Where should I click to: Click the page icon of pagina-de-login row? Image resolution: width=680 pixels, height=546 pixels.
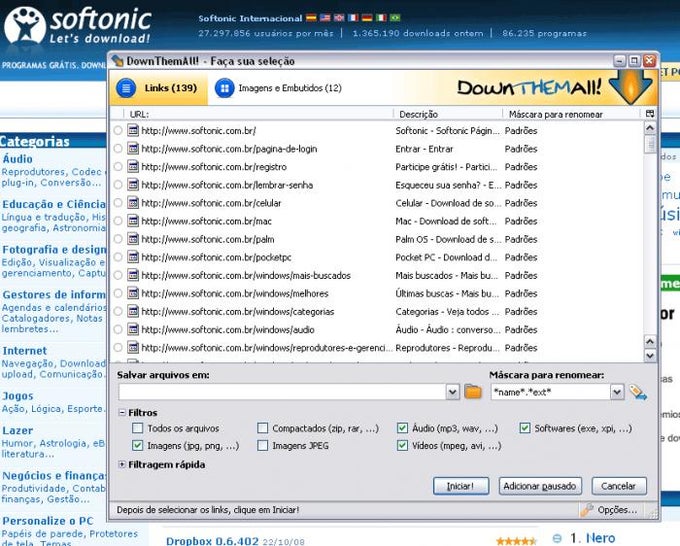(133, 148)
